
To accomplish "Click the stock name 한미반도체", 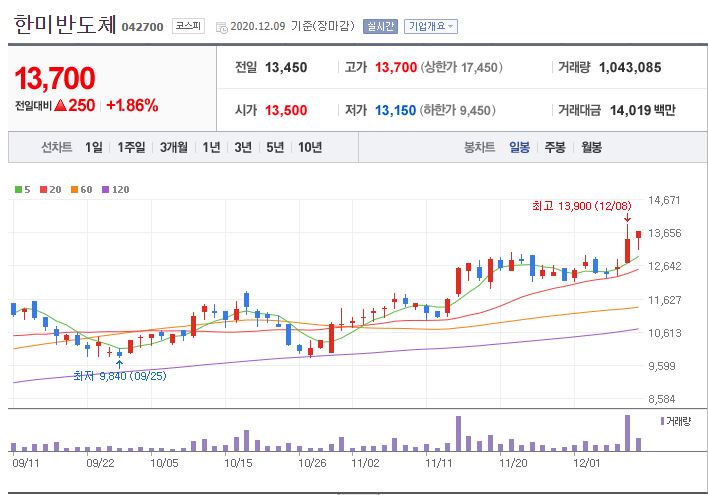I will (65, 24).
